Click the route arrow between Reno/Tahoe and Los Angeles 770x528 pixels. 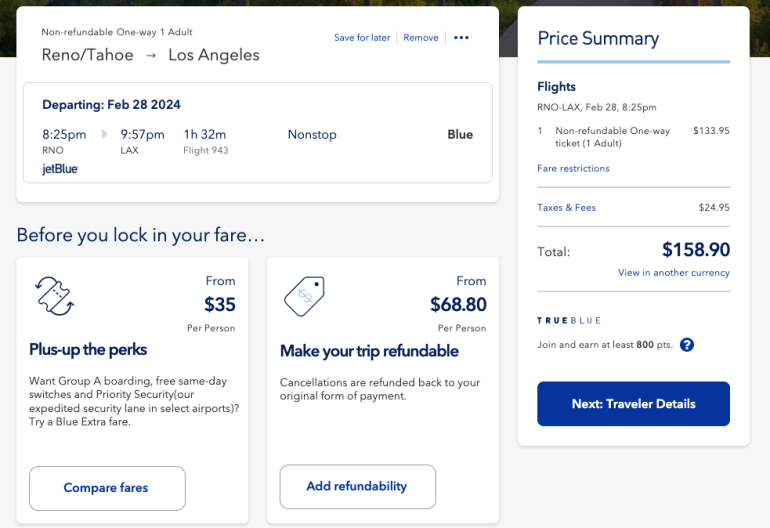click(151, 56)
